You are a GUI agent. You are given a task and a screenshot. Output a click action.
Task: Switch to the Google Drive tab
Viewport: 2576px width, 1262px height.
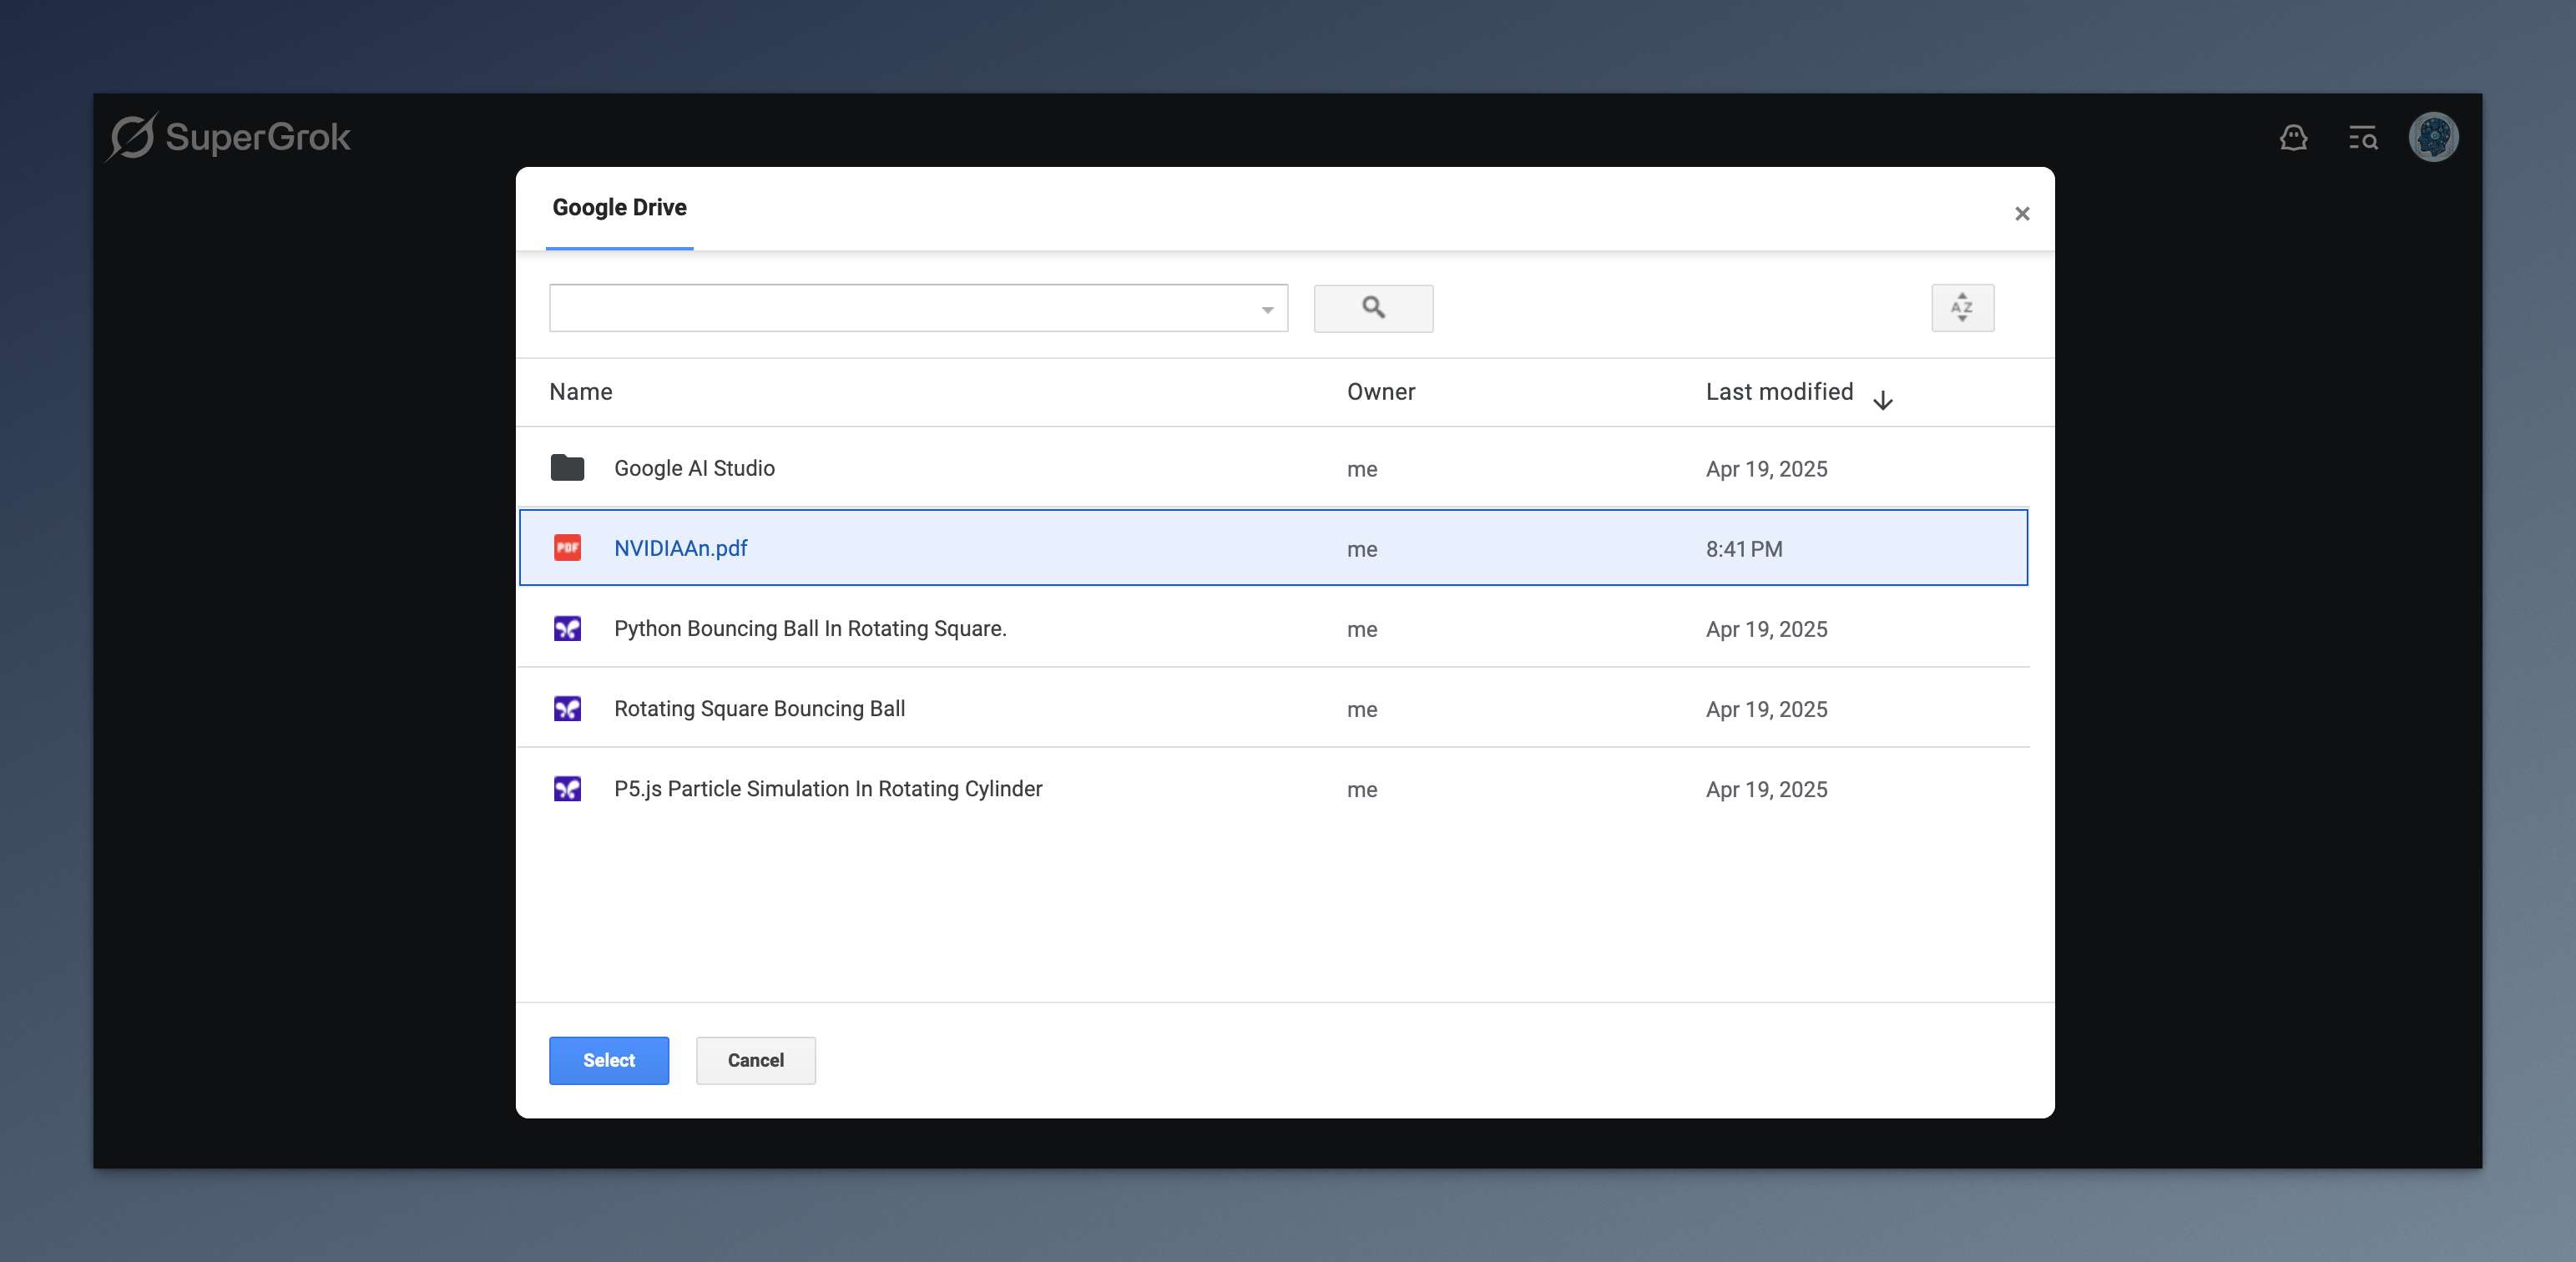click(619, 208)
